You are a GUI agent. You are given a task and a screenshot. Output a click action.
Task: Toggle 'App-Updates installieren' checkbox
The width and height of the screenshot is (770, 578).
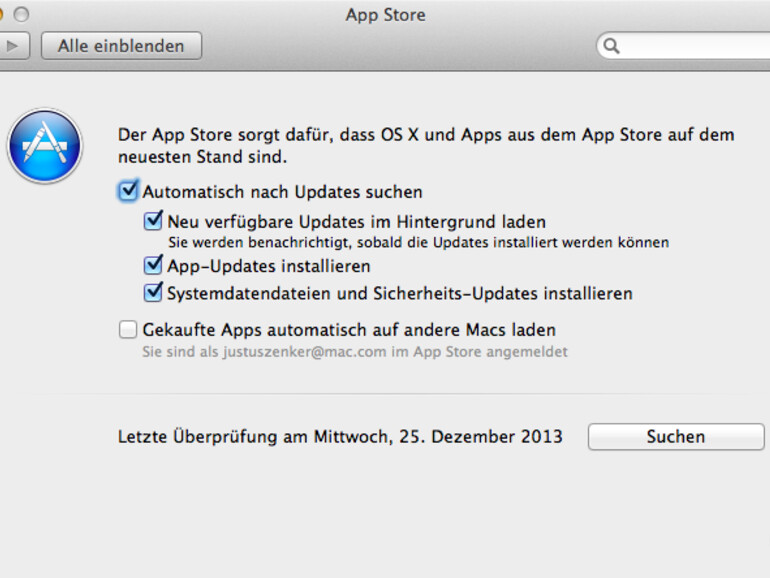(x=153, y=266)
